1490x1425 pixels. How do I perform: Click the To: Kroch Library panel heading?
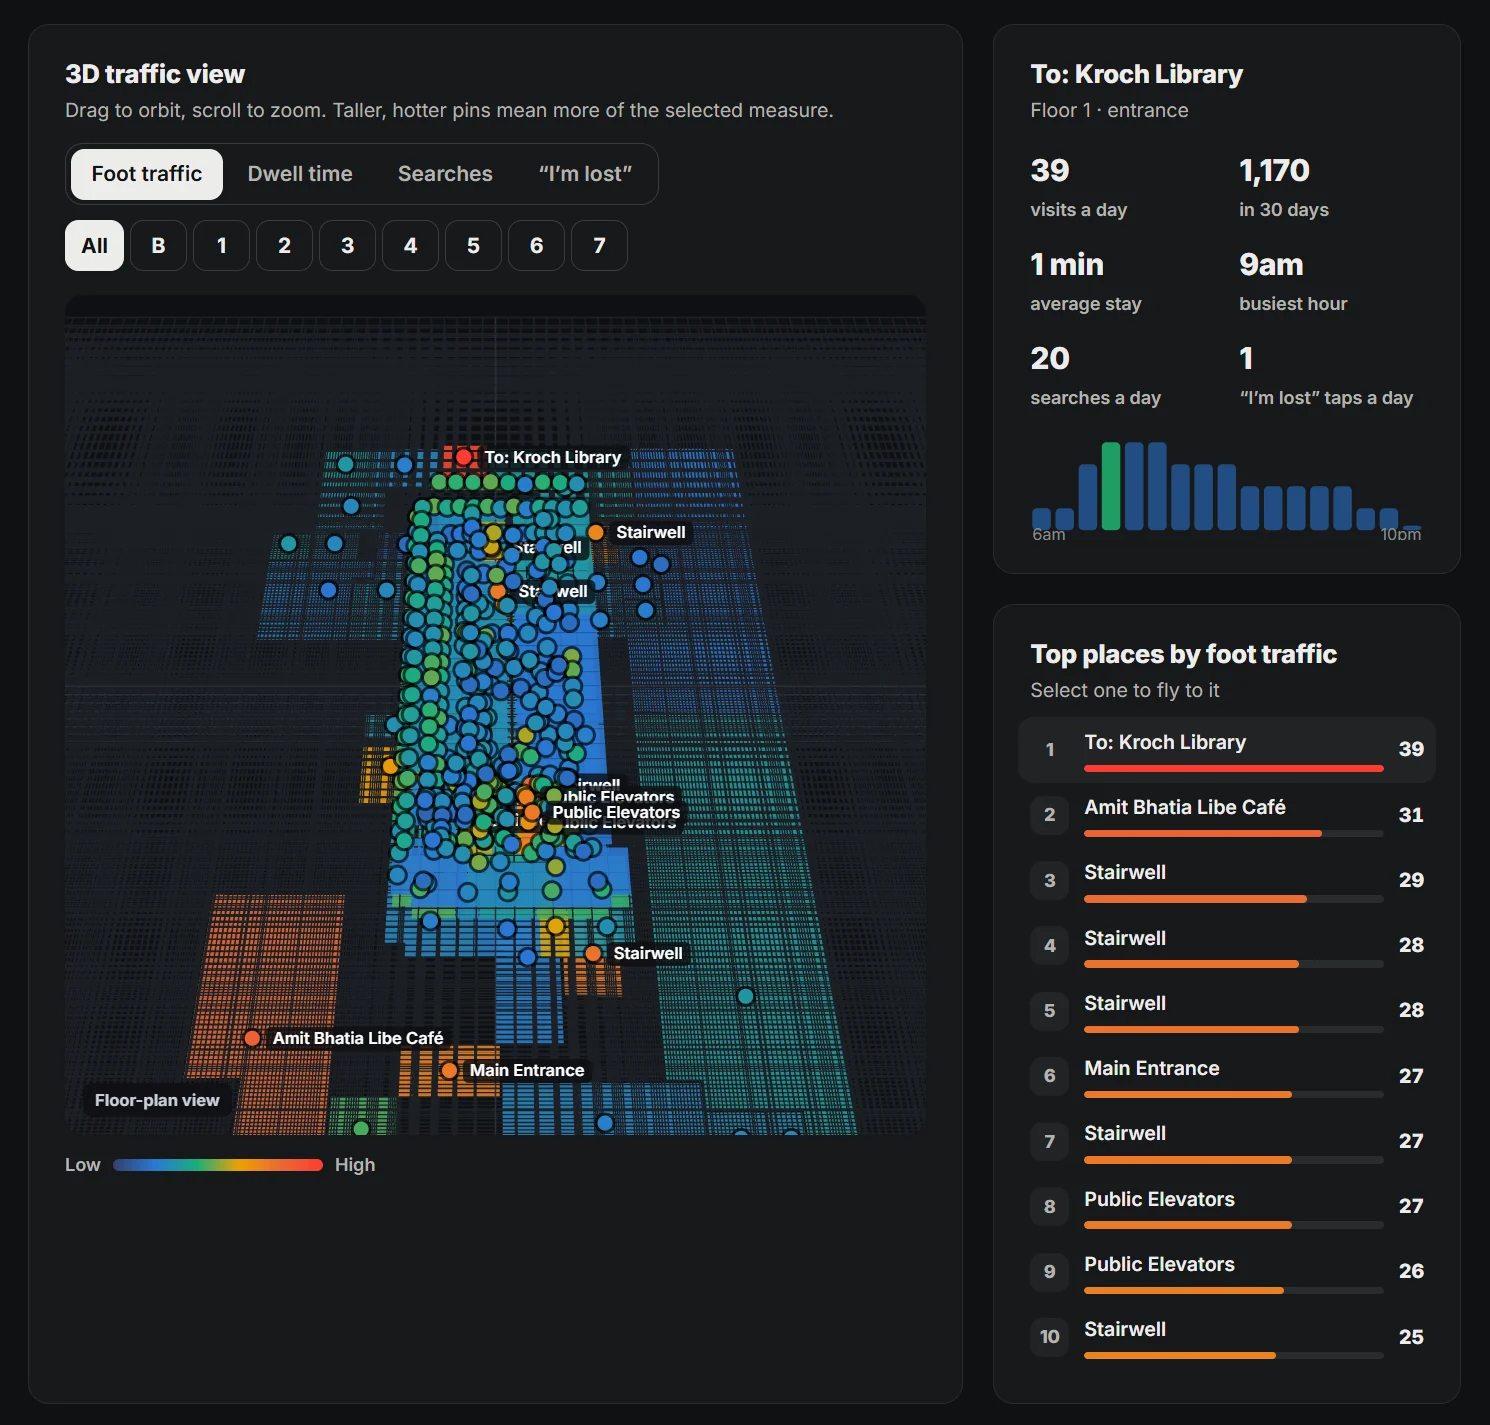click(1136, 74)
